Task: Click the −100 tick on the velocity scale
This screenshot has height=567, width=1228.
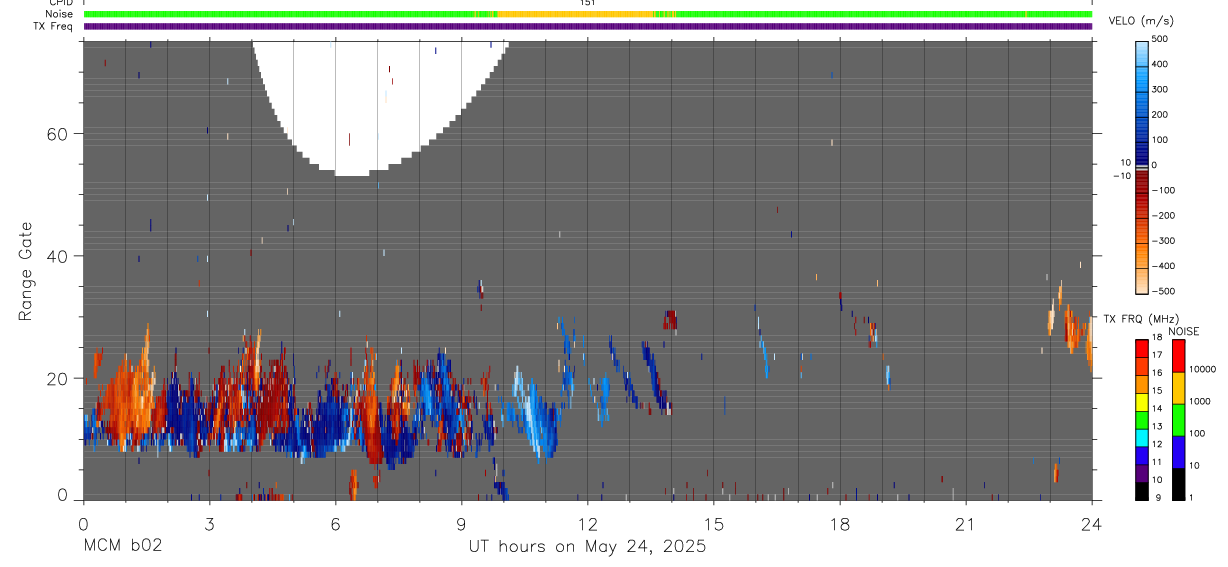Action: pos(1162,190)
